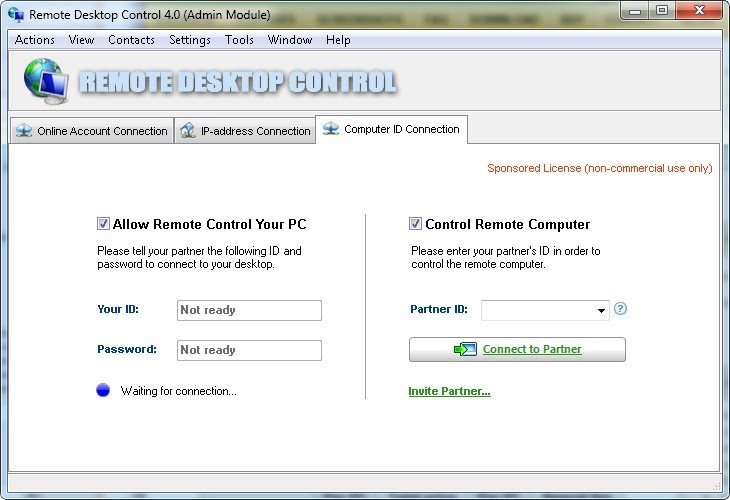
Task: Maximize the Remote Desktop Control window
Action: [662, 11]
